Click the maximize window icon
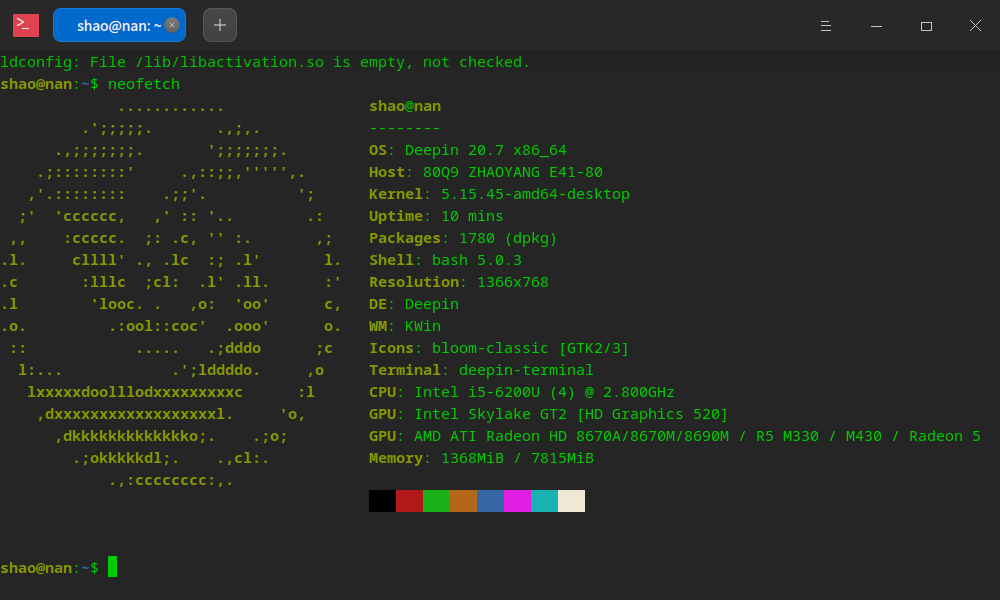This screenshot has height=600, width=1000. point(926,25)
